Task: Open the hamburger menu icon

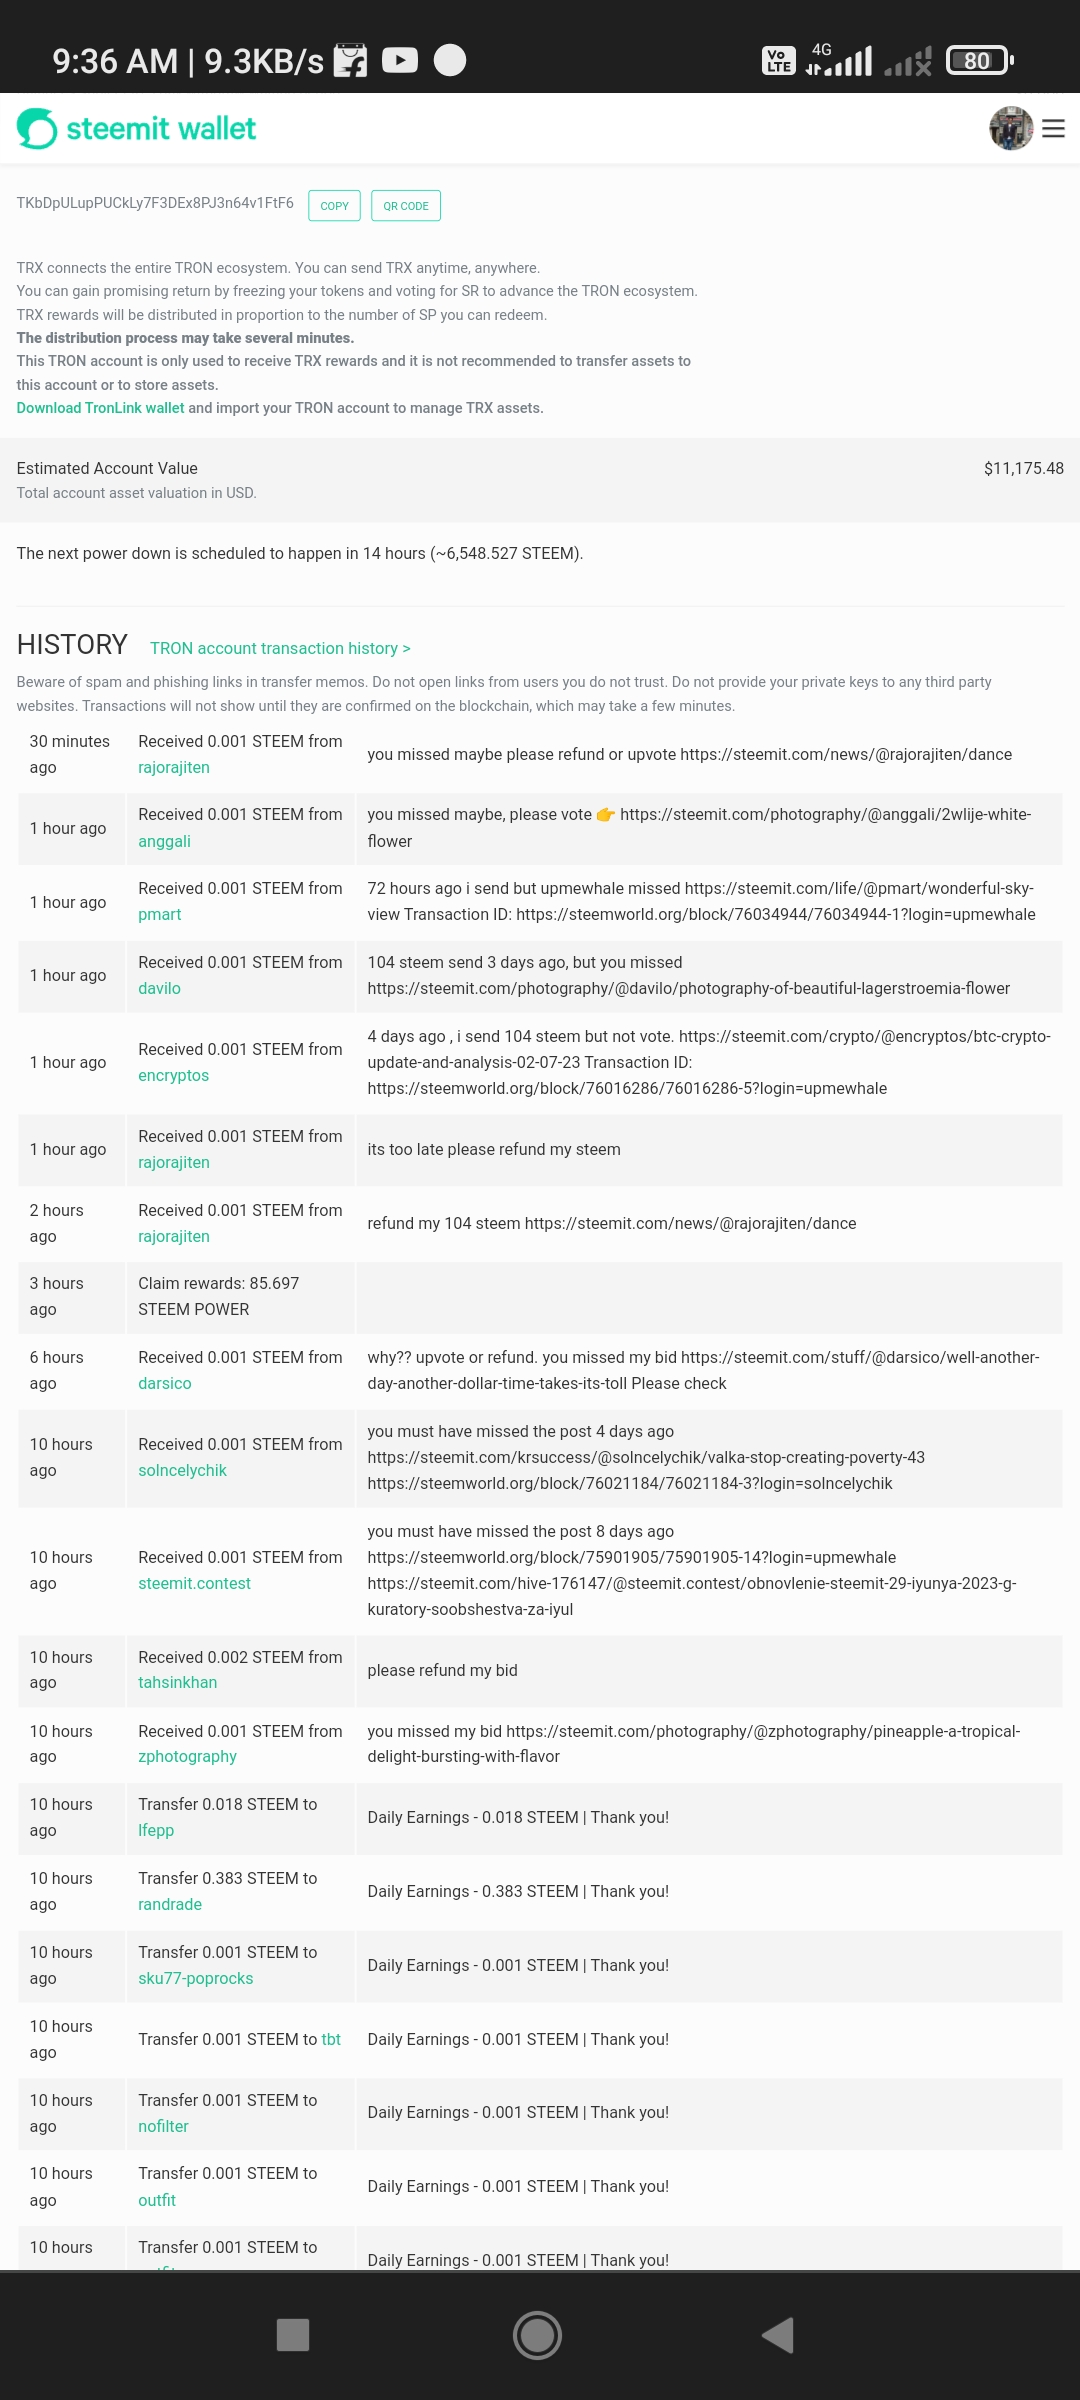Action: (1053, 129)
